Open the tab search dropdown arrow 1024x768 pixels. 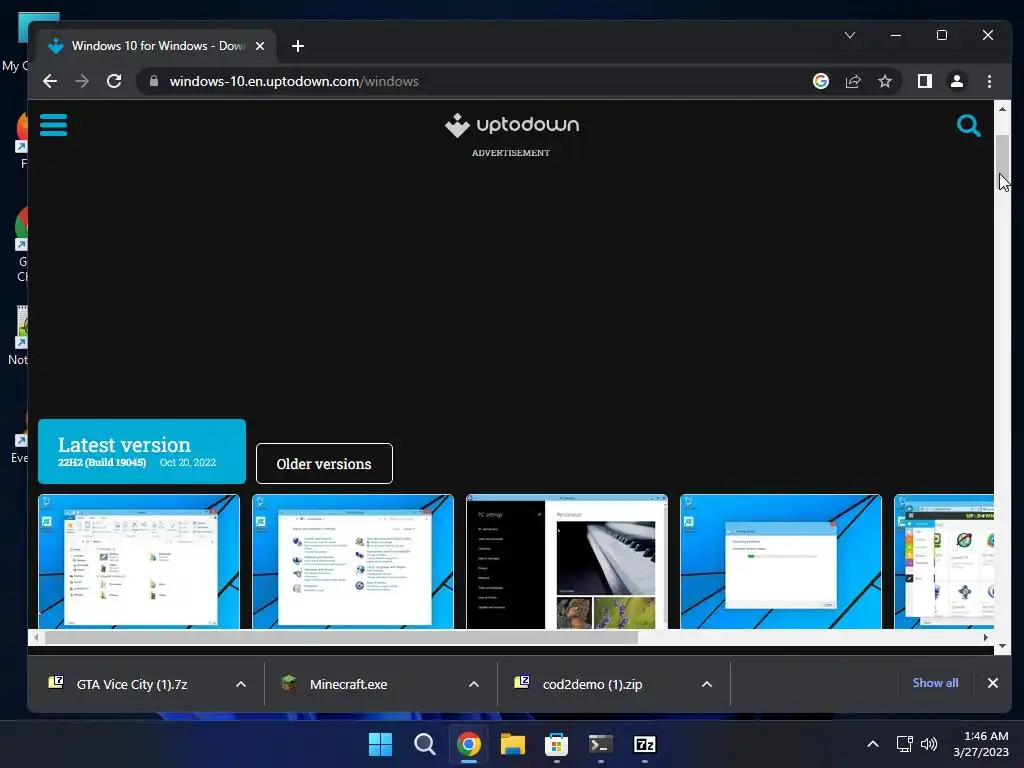click(850, 35)
